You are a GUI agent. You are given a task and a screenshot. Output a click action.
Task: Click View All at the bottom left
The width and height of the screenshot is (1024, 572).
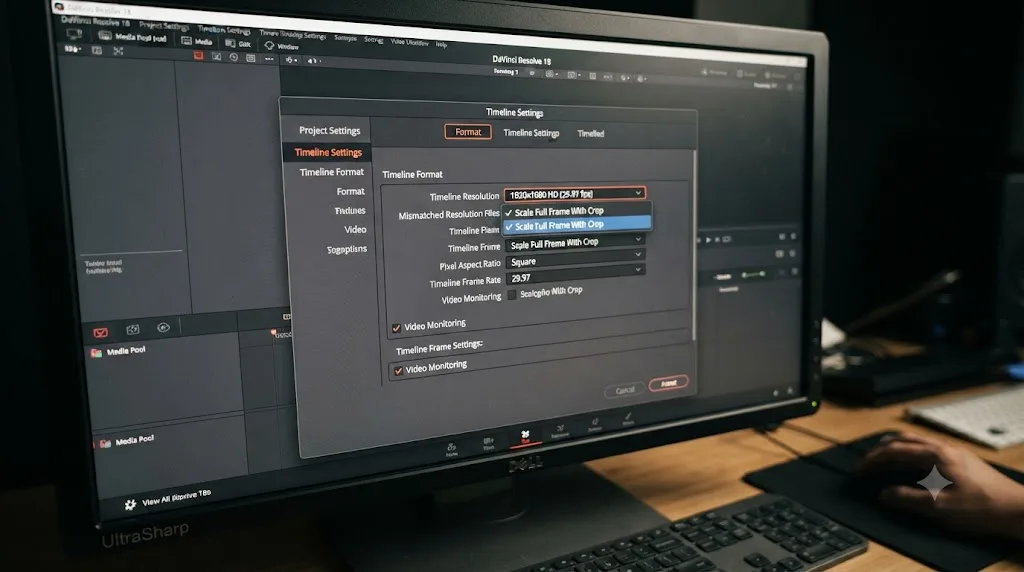176,497
